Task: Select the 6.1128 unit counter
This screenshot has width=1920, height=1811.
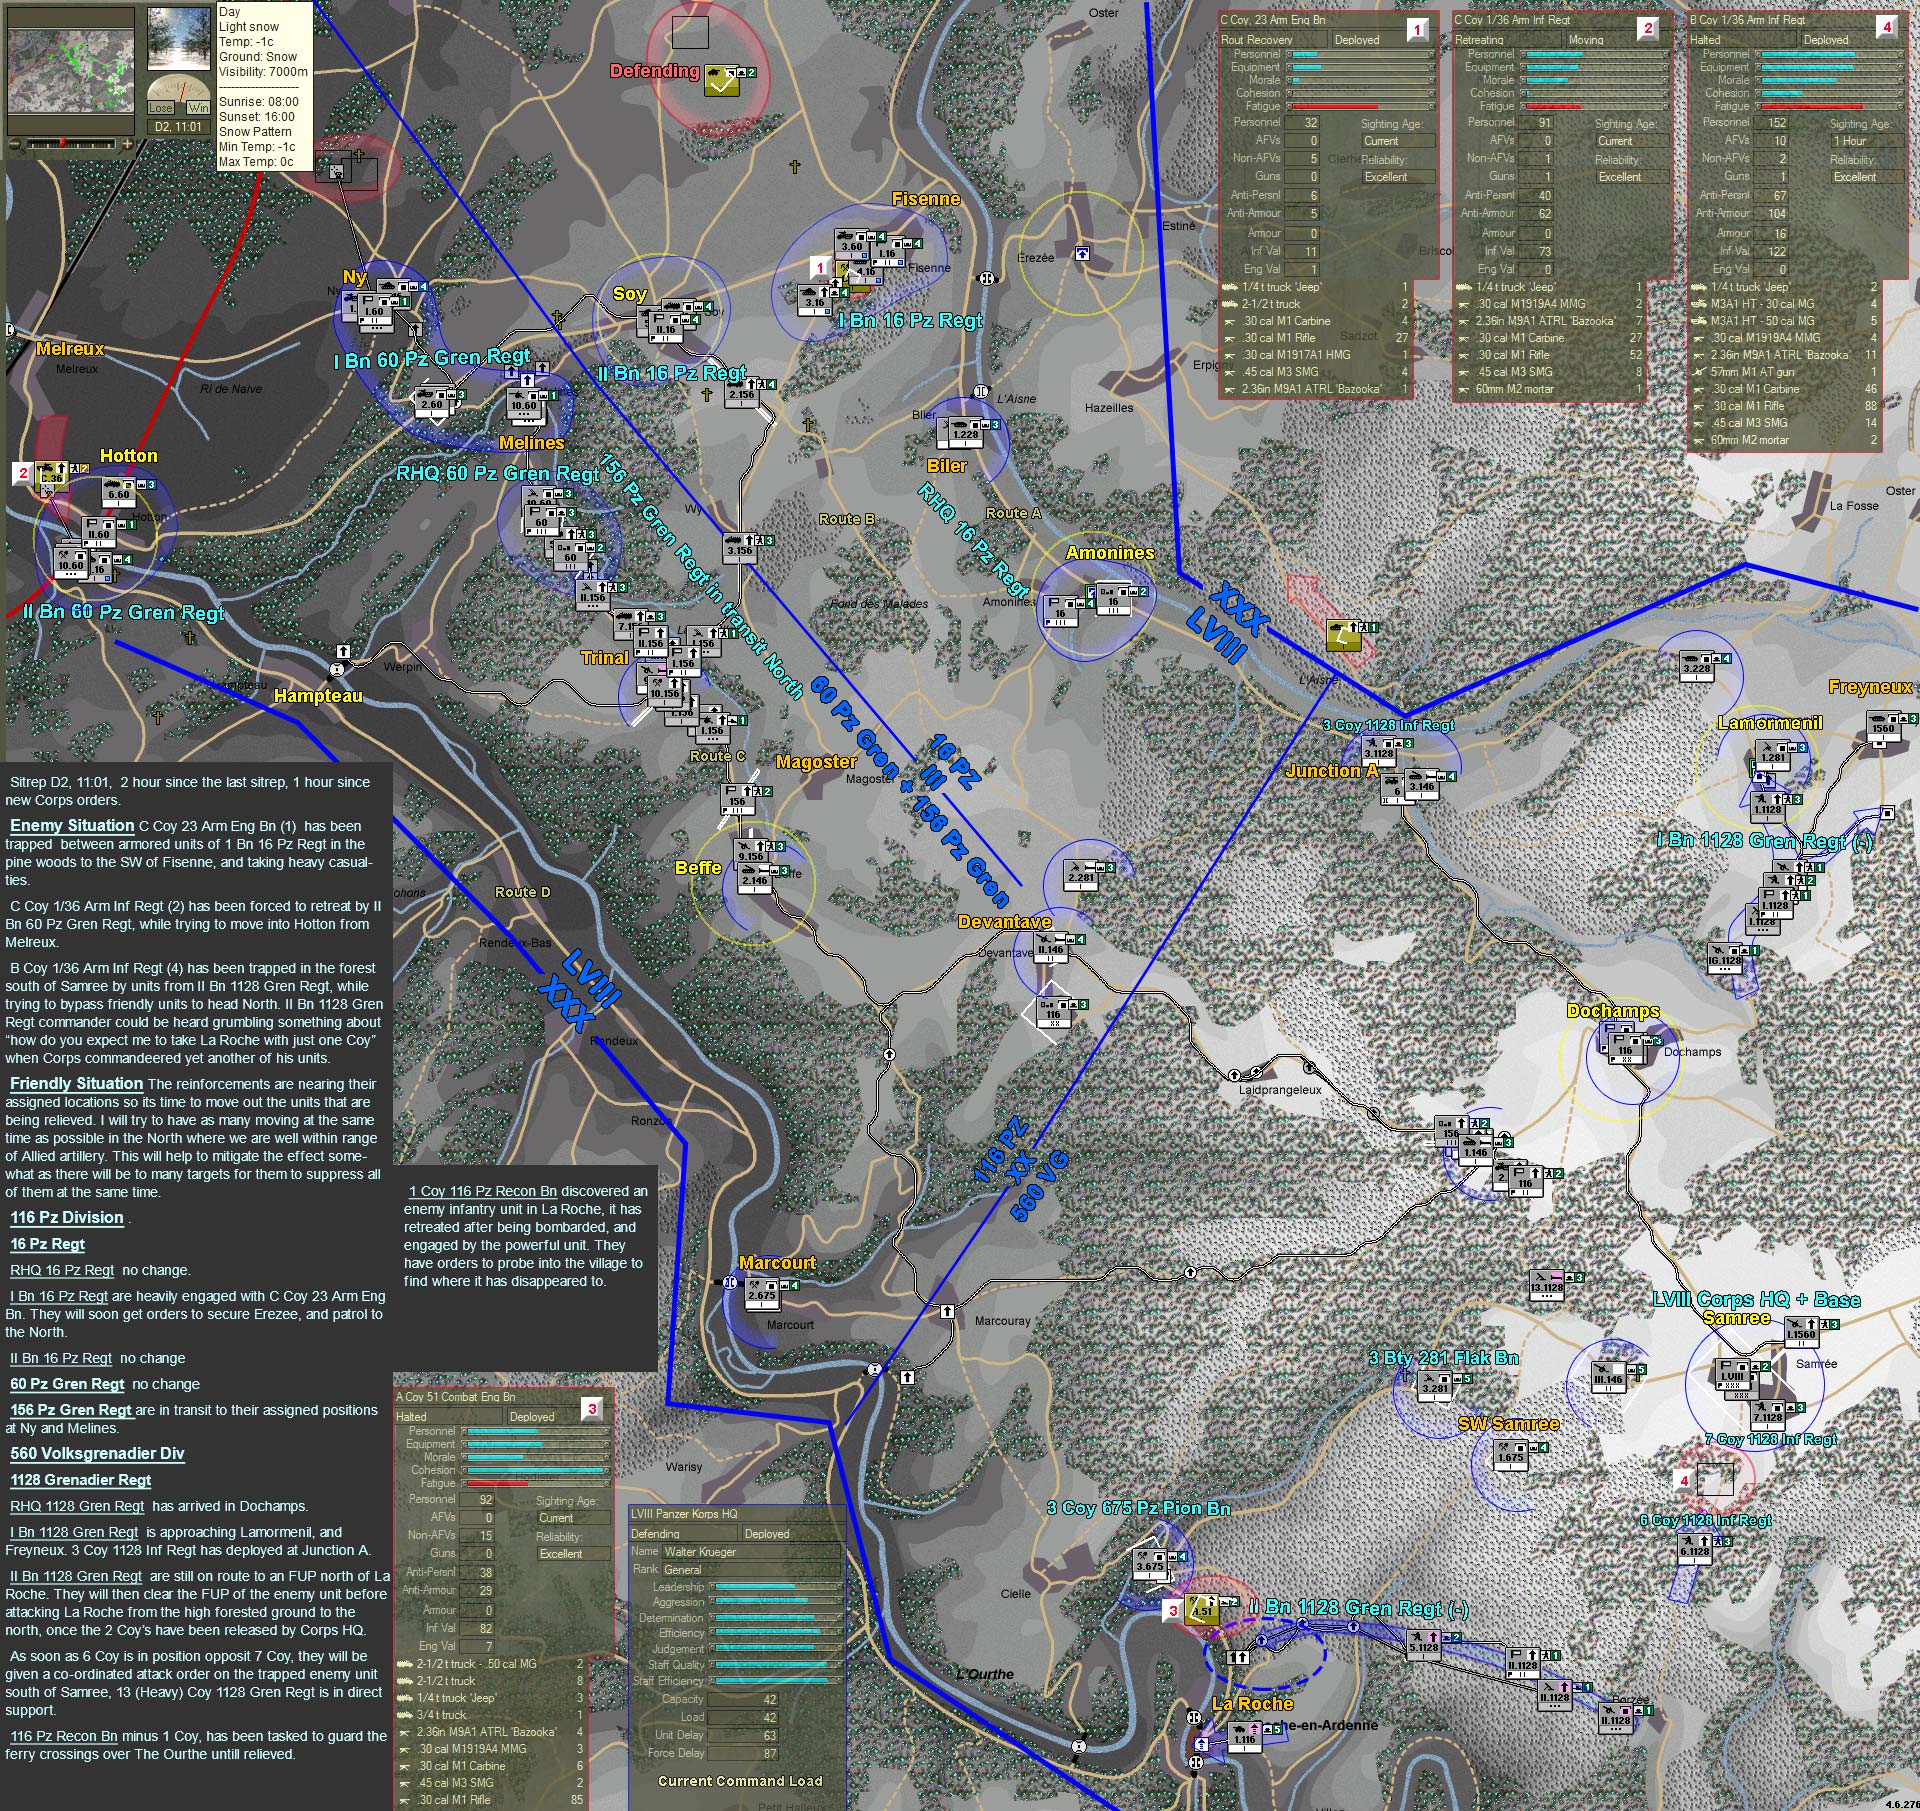Action: coord(1695,1549)
